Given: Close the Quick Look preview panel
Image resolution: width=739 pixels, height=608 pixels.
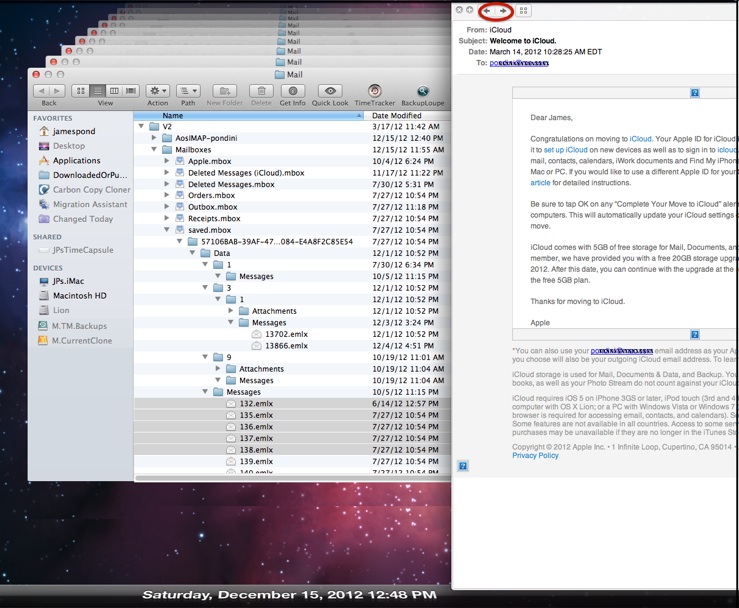Looking at the screenshot, I should pyautogui.click(x=459, y=10).
